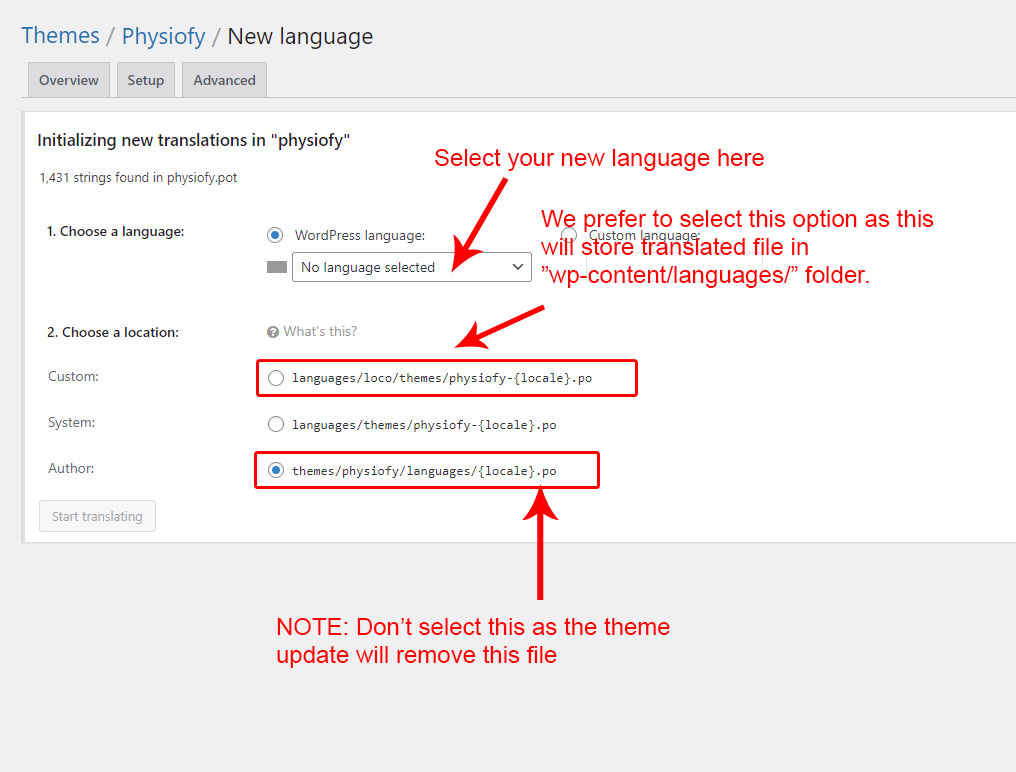Open the 'No language selected' dropdown
1016x772 pixels.
coord(400,267)
